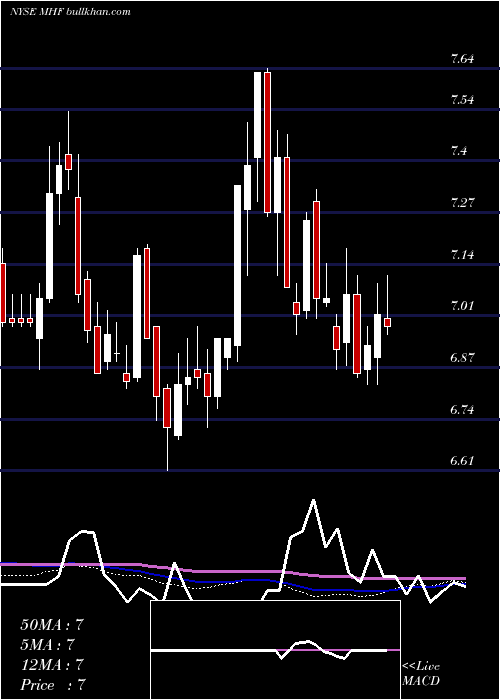Click inside the Live MACD inset chart
The height and width of the screenshot is (700, 500).
tap(275, 650)
